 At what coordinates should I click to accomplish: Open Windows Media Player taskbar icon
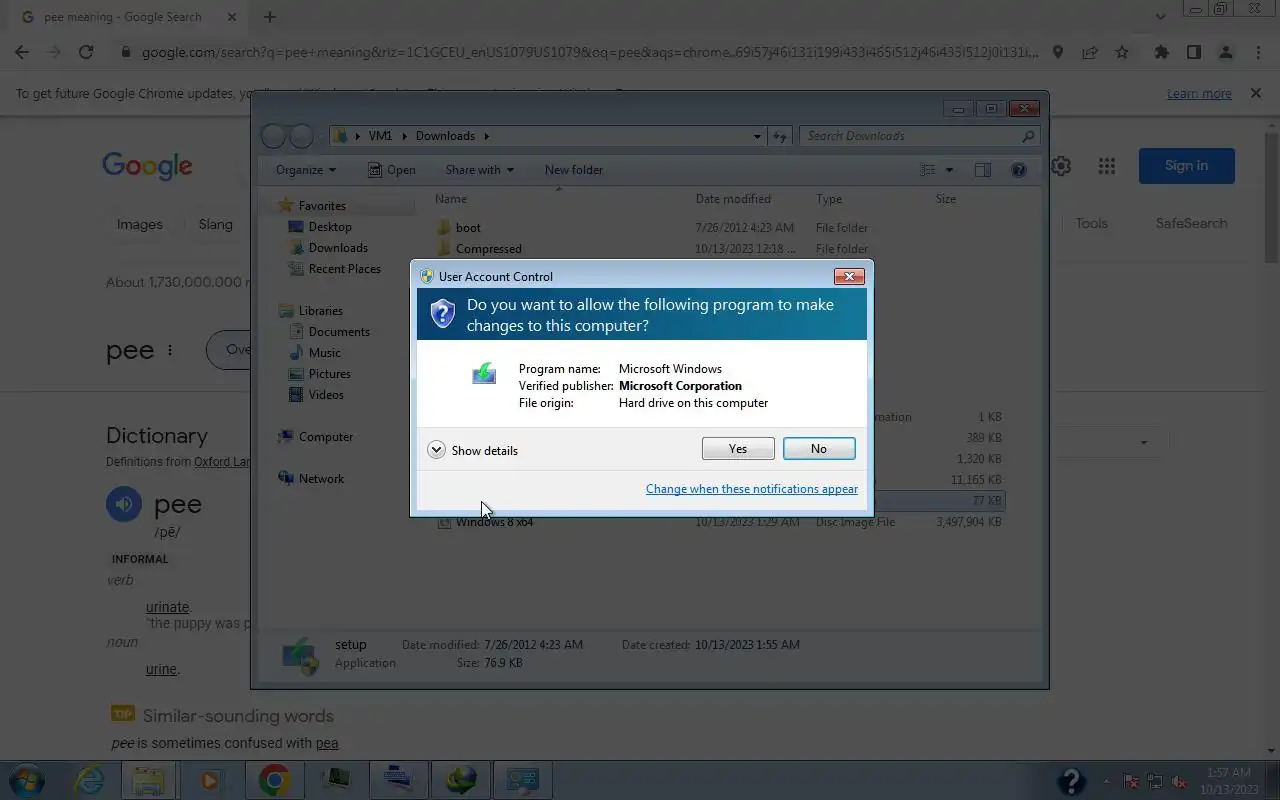pyautogui.click(x=211, y=780)
